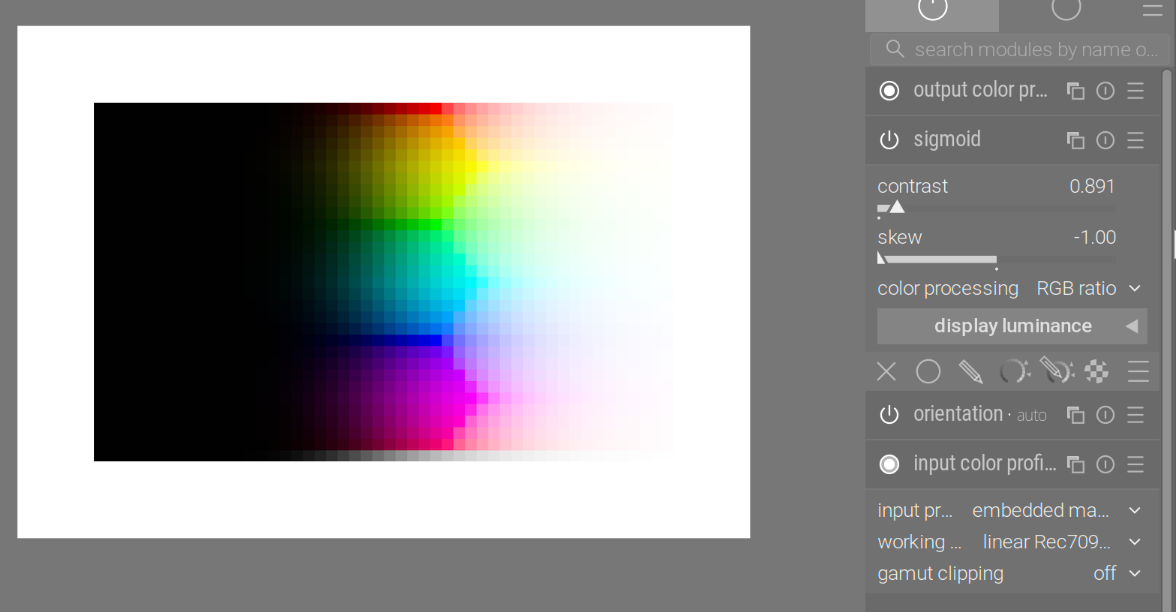1176x612 pixels.
Task: Open the input profile embedded matrix dropdown
Action: click(x=1012, y=511)
